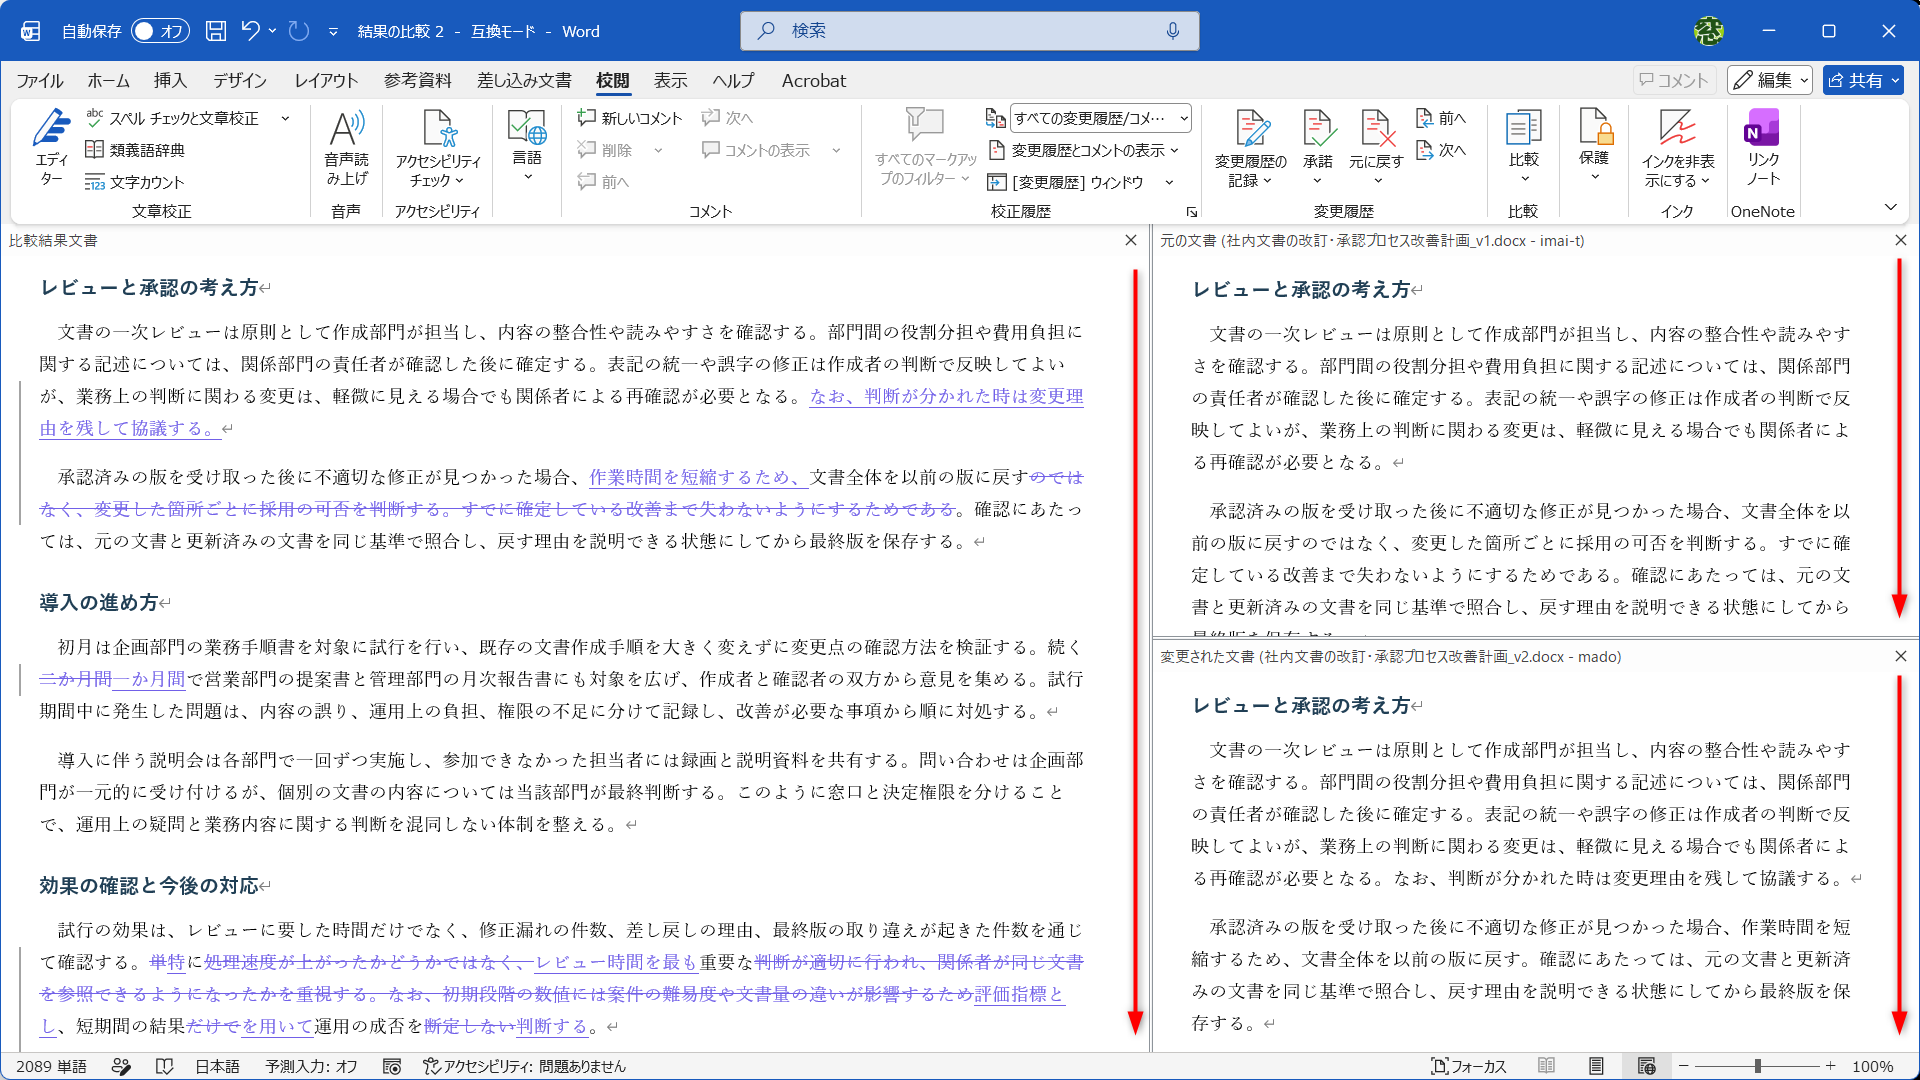Open word count (文字カウント)
The image size is (1920, 1080).
(135, 182)
